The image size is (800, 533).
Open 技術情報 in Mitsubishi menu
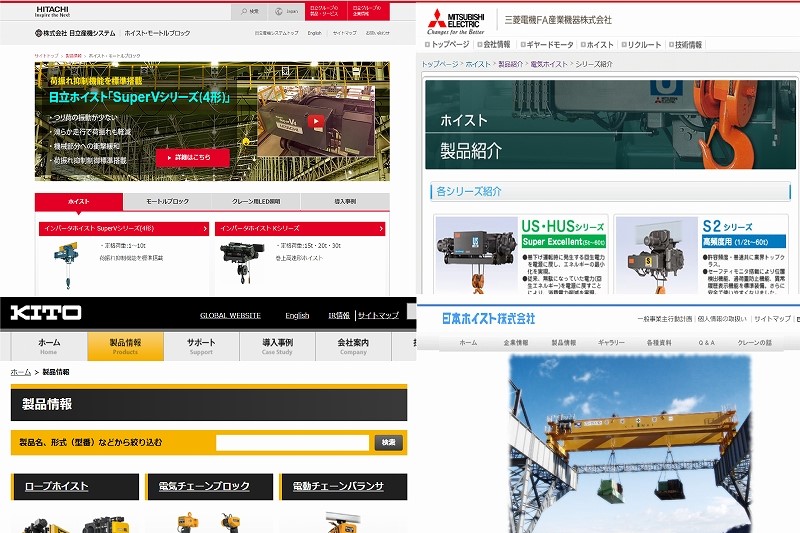685,44
